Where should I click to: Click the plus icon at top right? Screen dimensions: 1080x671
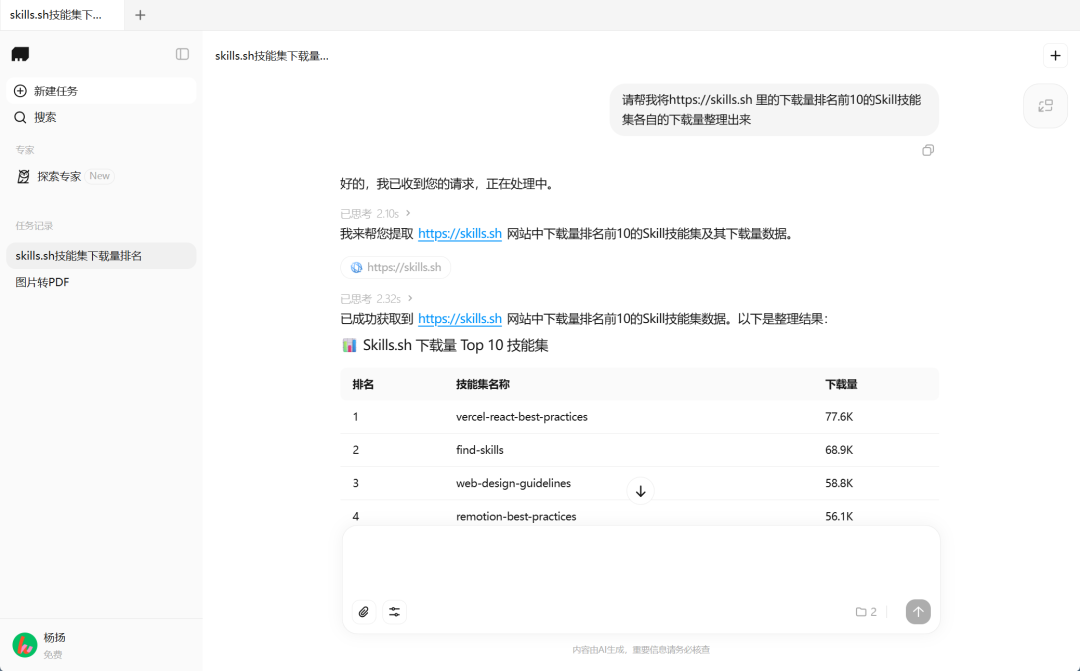(x=1055, y=56)
